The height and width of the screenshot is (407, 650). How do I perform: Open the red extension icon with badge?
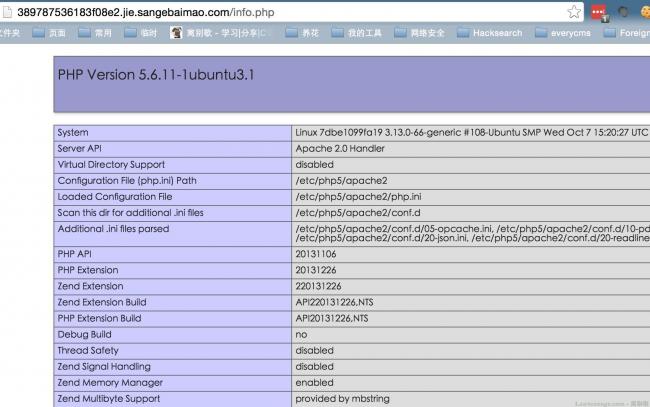point(599,12)
